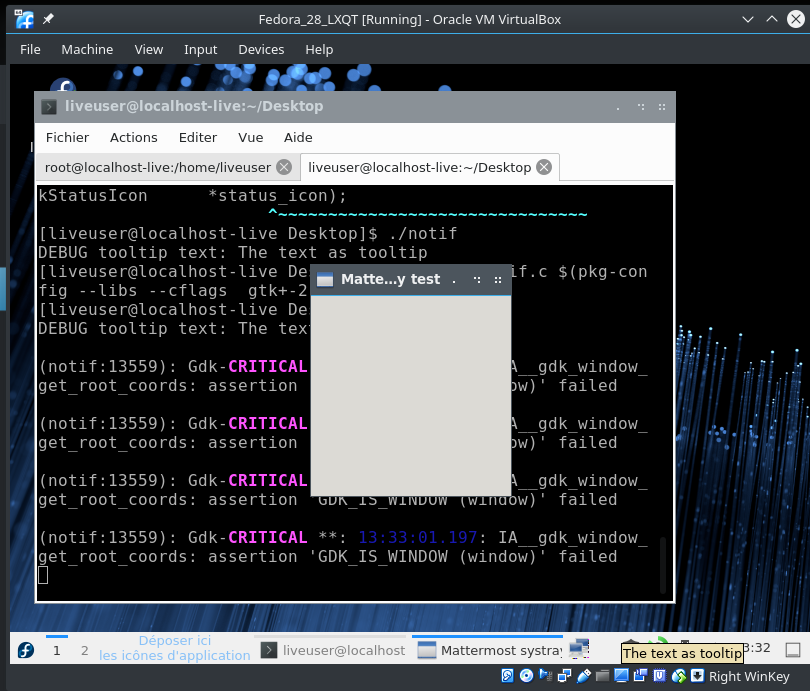Minimize the terminal window

(618, 107)
